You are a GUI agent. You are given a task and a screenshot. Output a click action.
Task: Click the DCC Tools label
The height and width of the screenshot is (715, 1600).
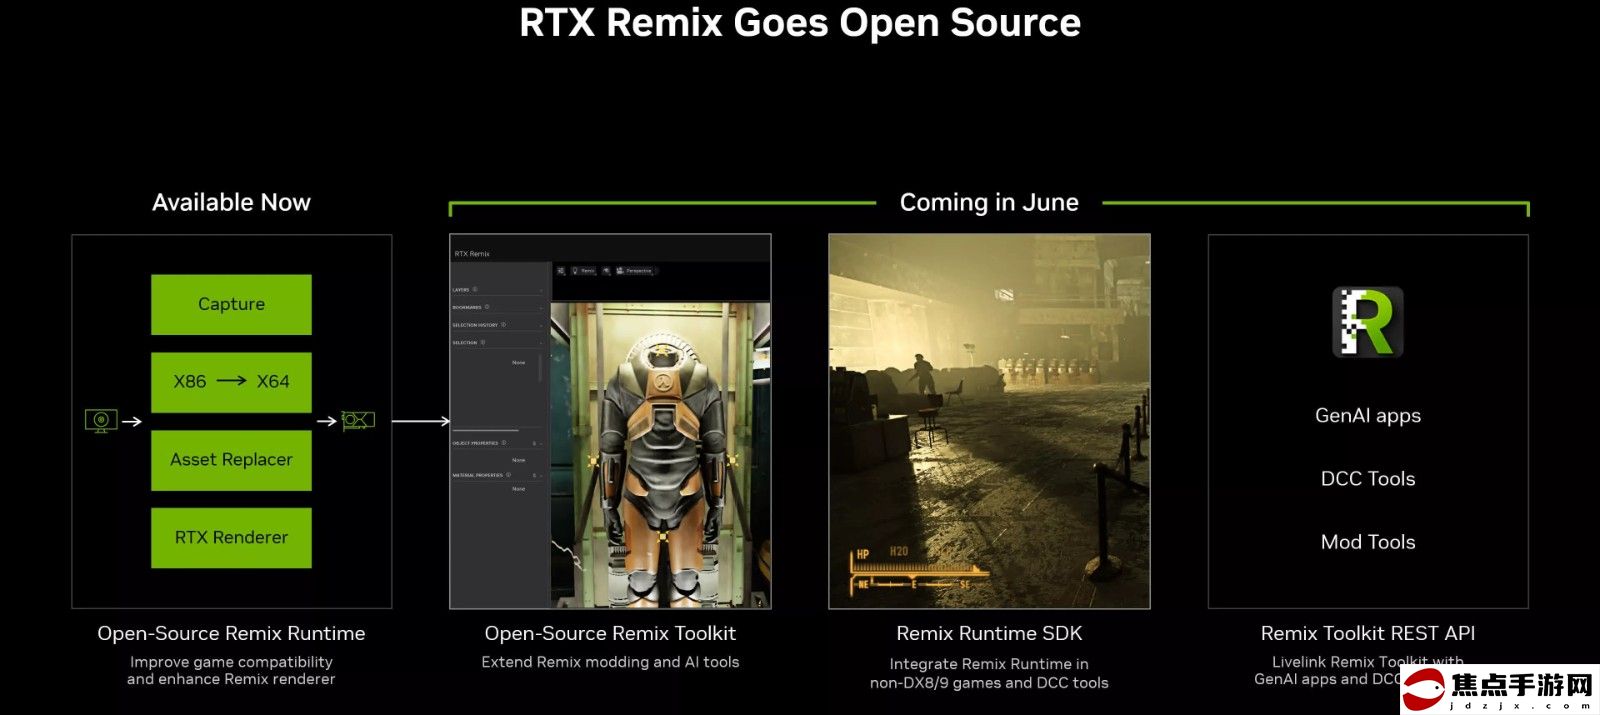(1368, 478)
